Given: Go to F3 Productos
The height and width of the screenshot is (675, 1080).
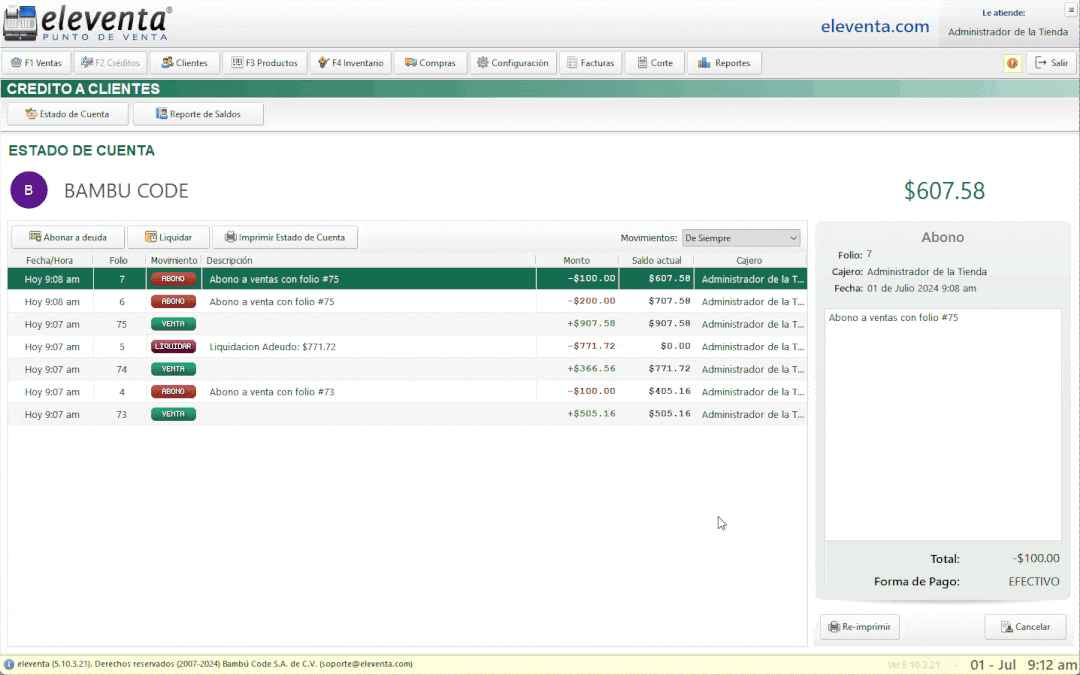Looking at the screenshot, I should tap(265, 63).
